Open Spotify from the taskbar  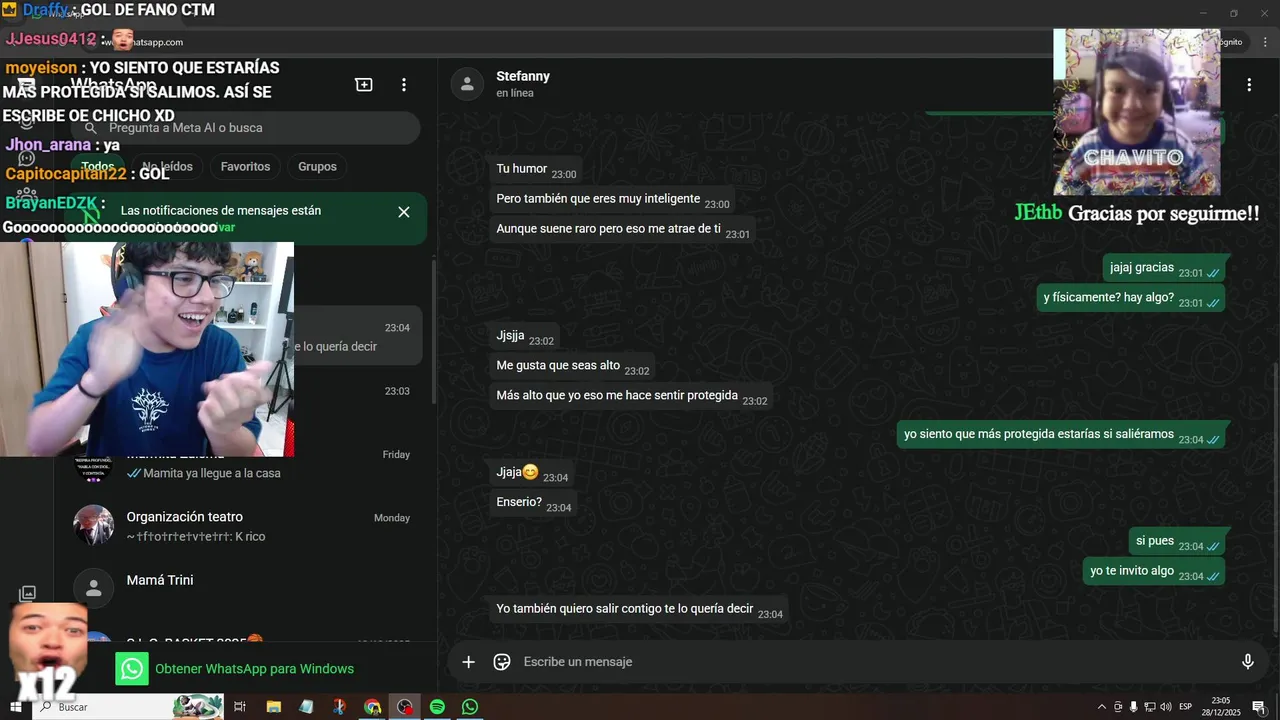(437, 707)
